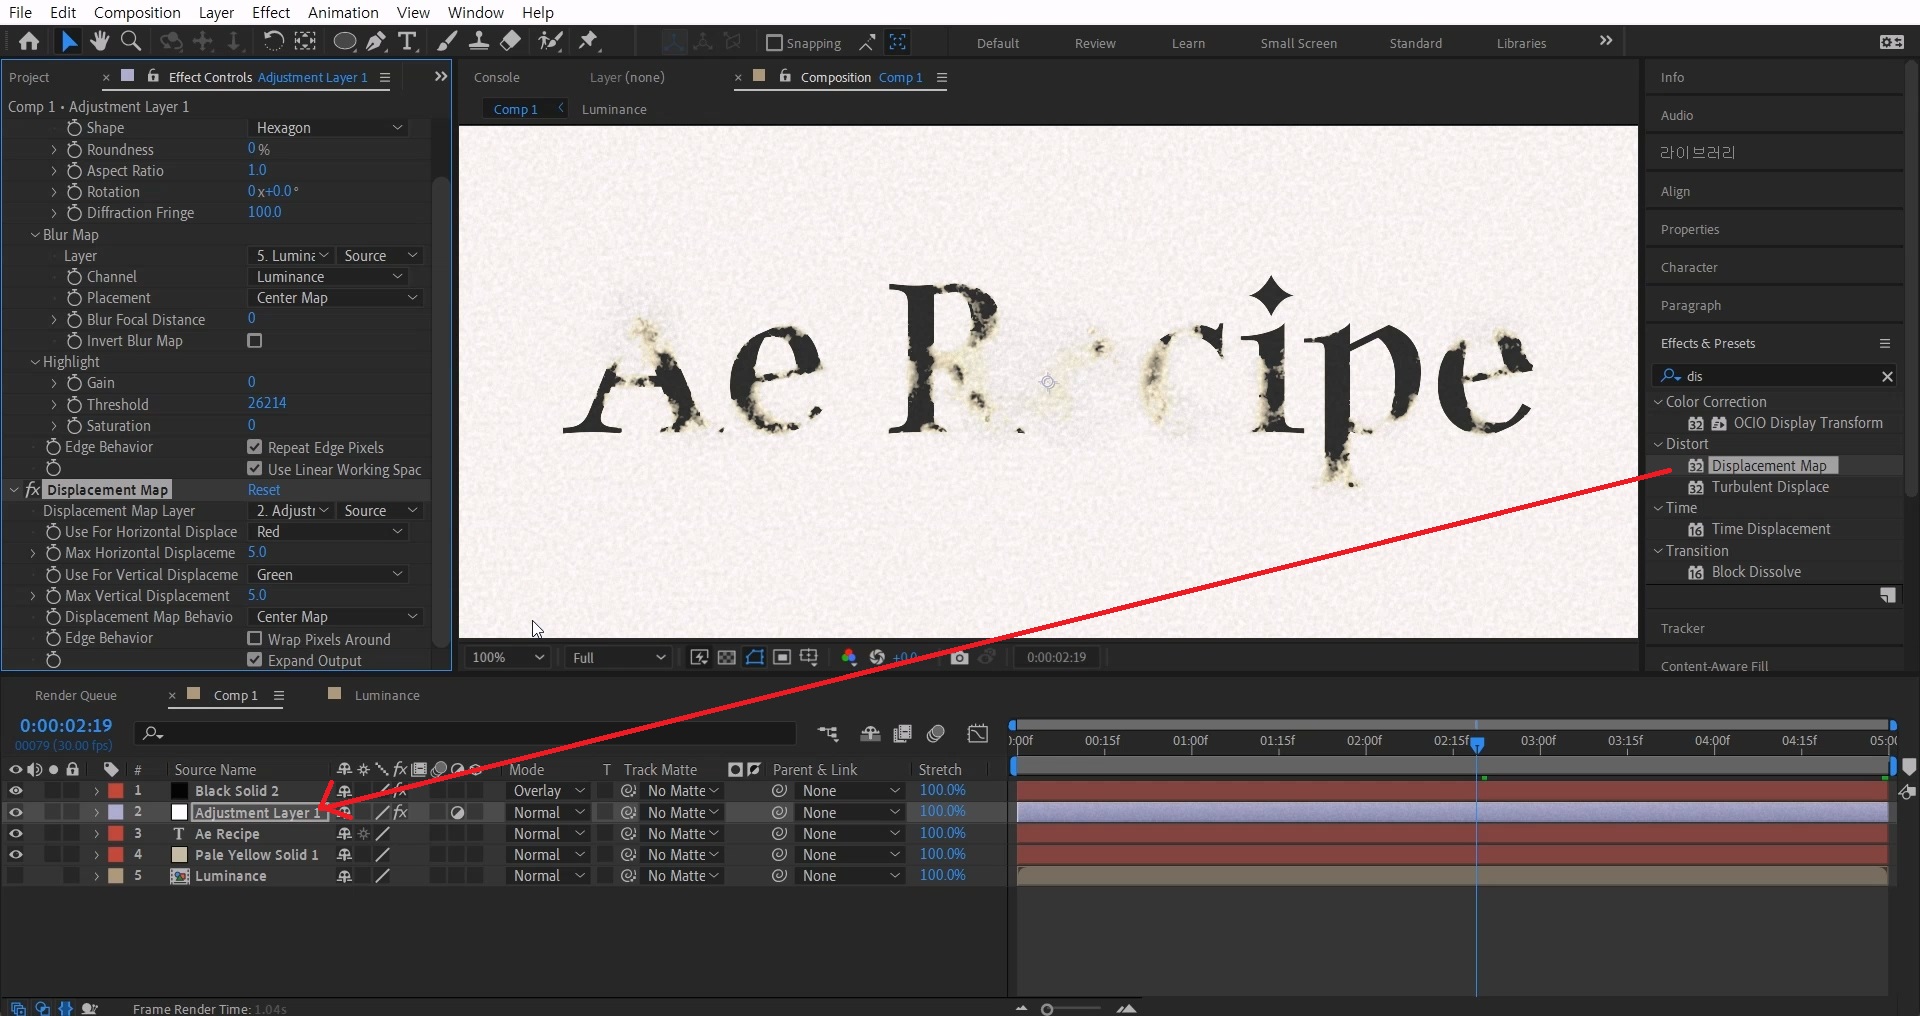Toggle mask and shape path visibility
The image size is (1920, 1016).
[755, 658]
